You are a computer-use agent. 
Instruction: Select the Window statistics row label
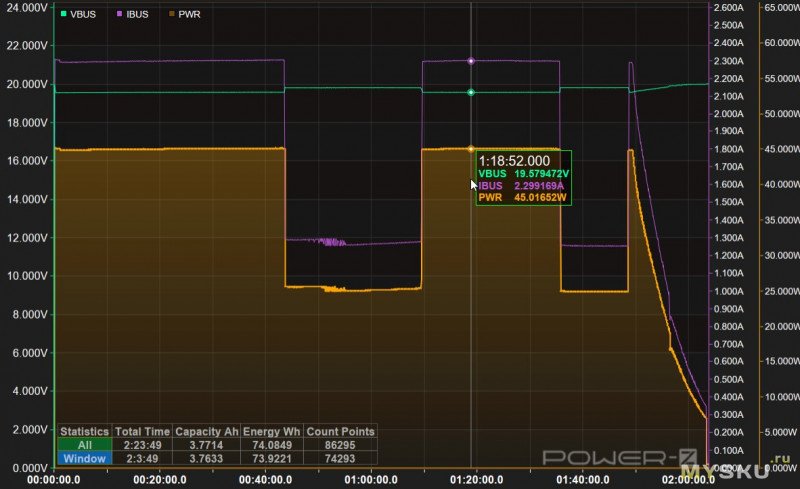[85, 458]
